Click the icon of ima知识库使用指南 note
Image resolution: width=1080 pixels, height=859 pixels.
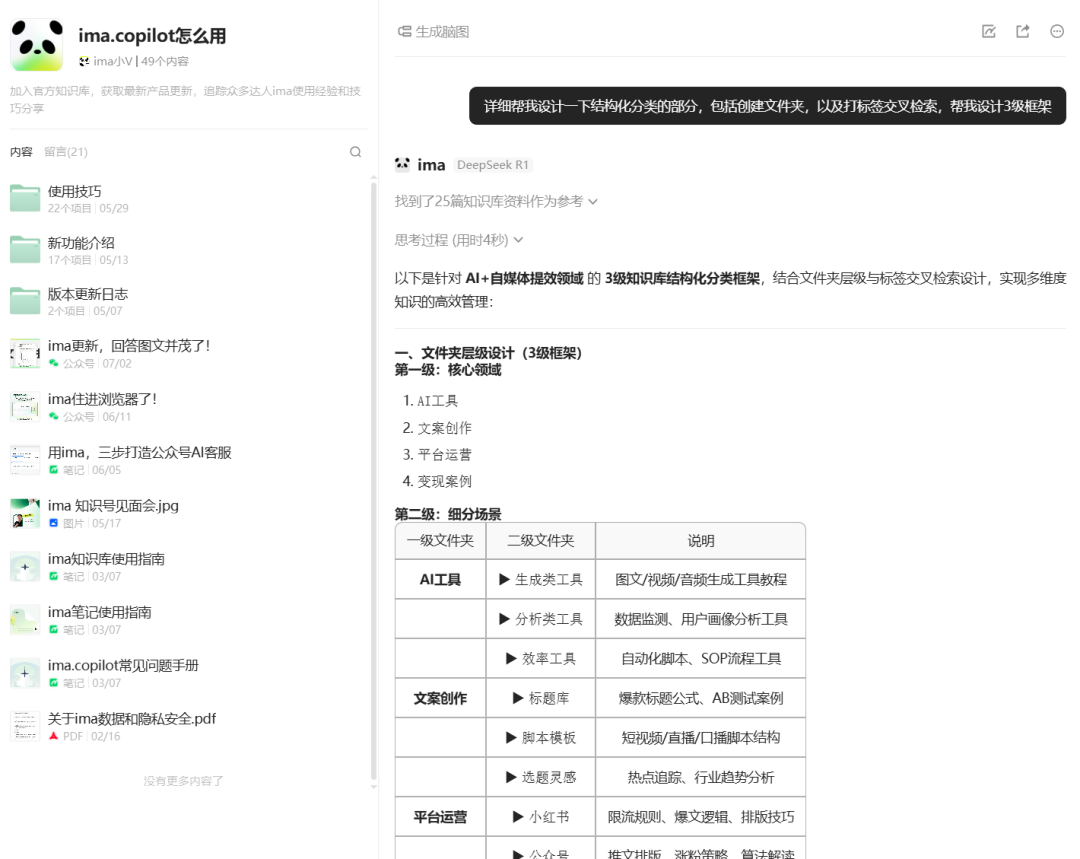coord(25,566)
